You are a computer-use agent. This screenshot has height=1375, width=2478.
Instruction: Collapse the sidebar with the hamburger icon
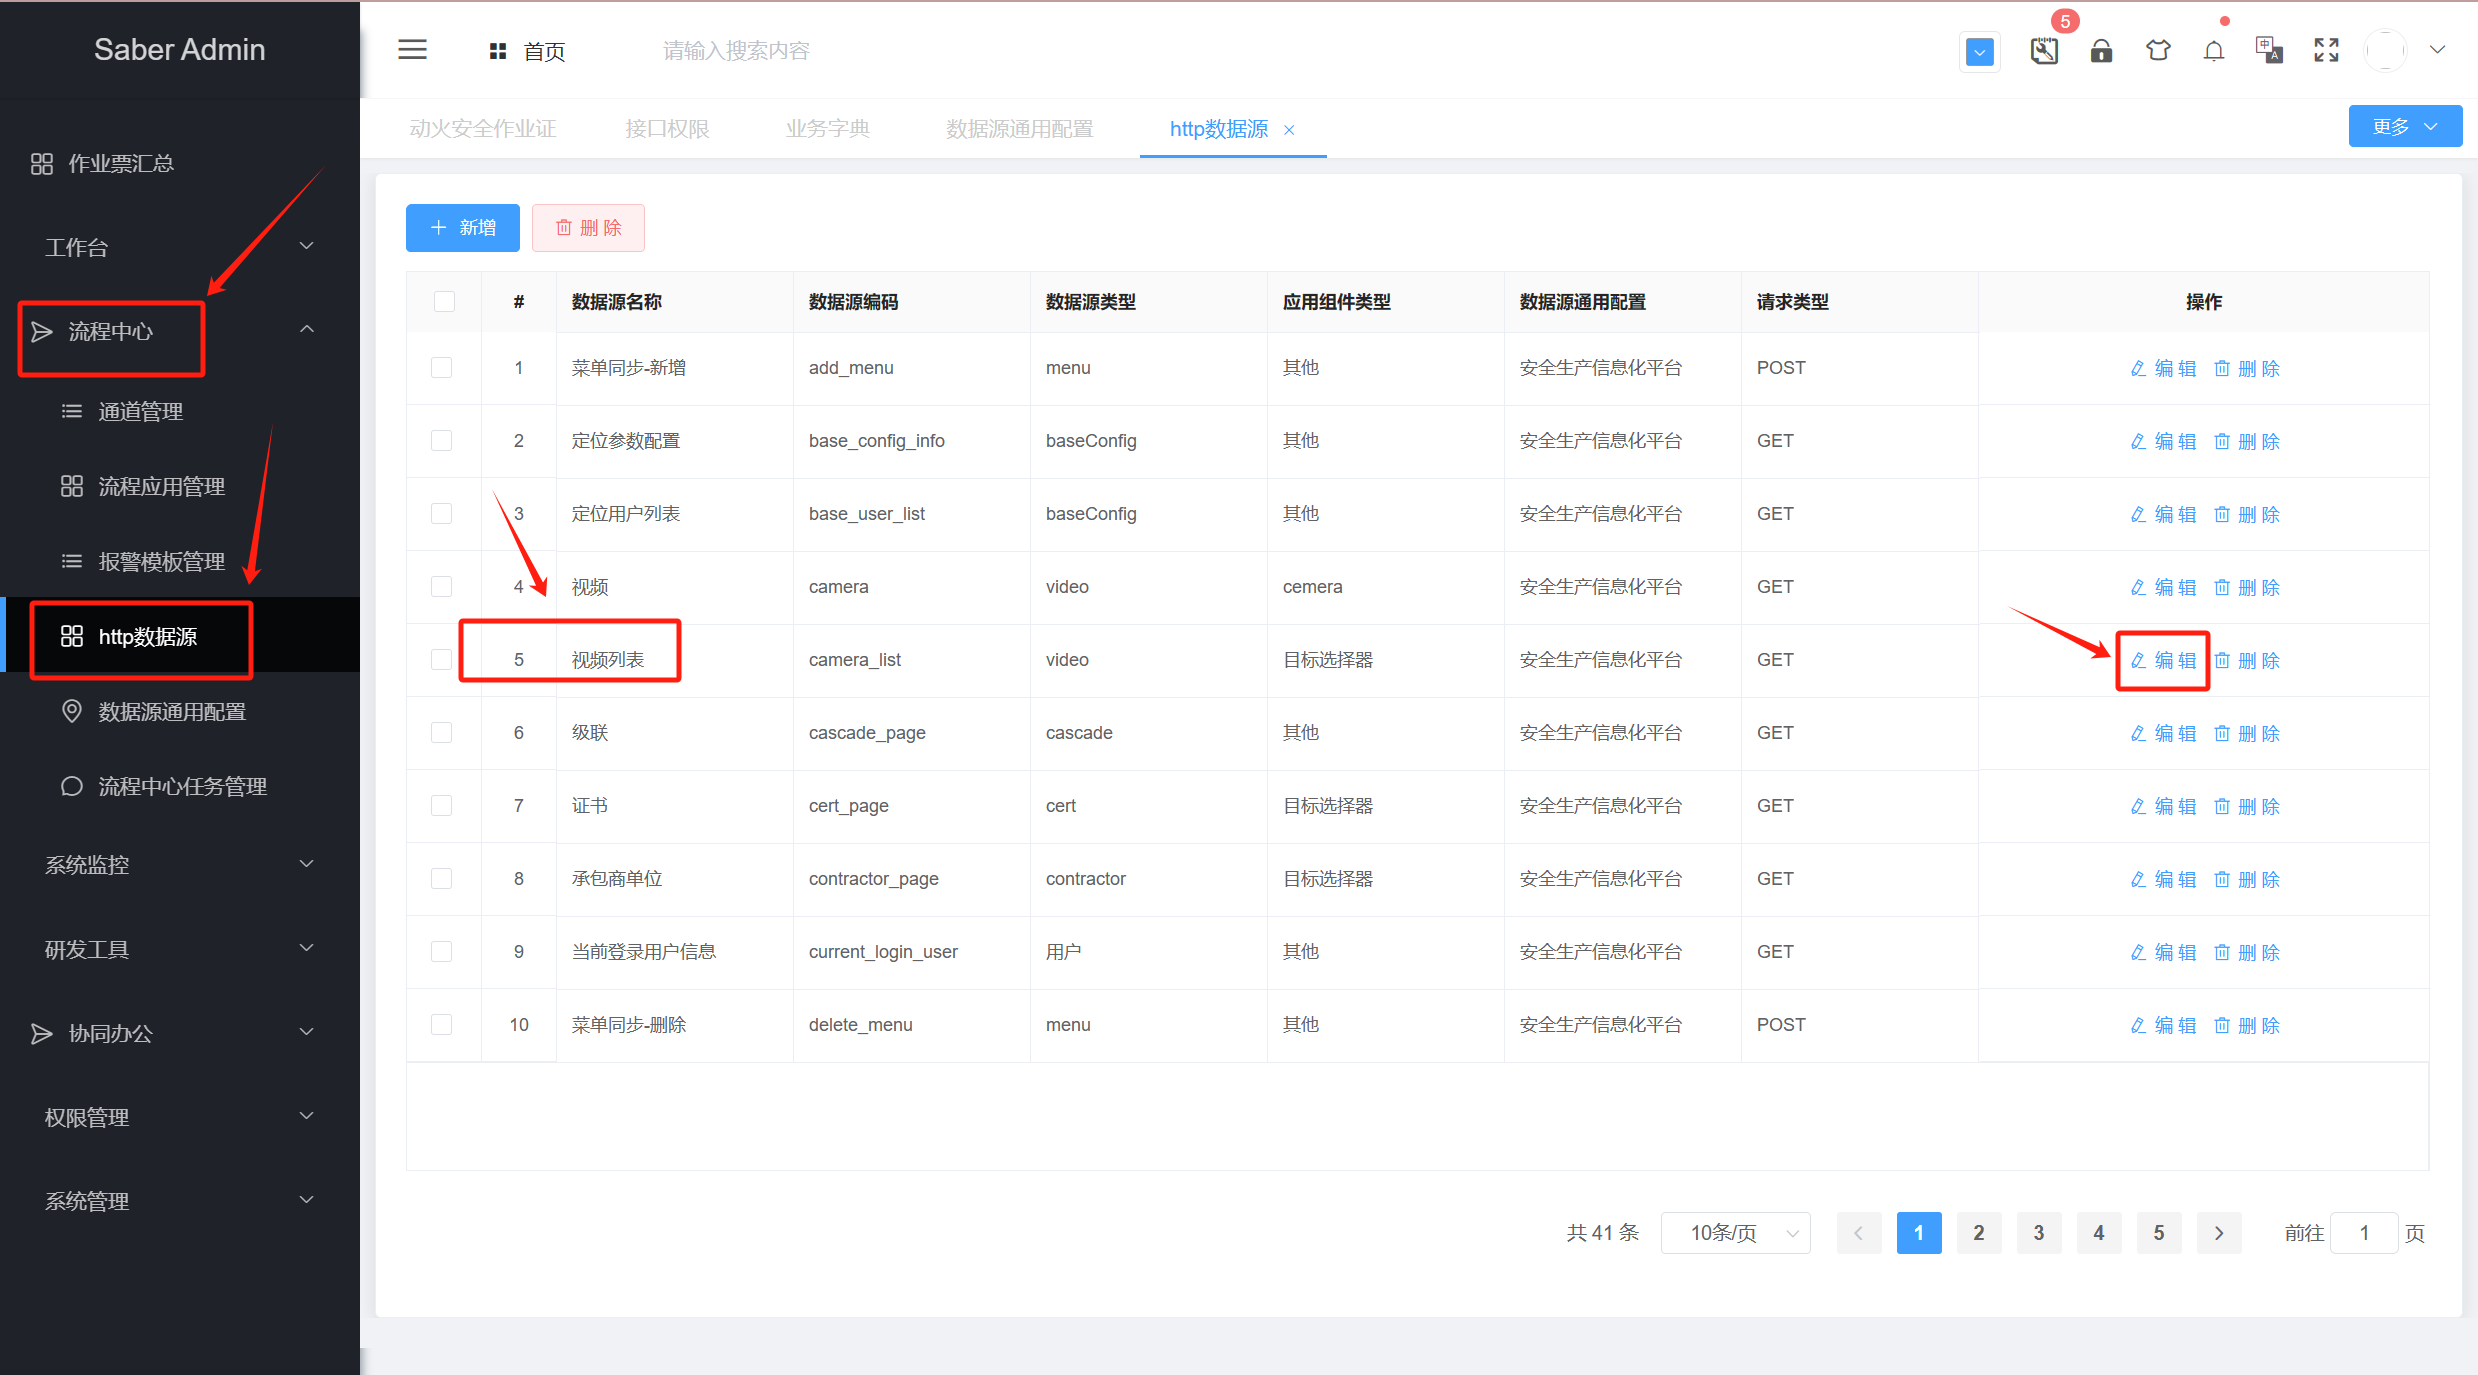(x=412, y=50)
